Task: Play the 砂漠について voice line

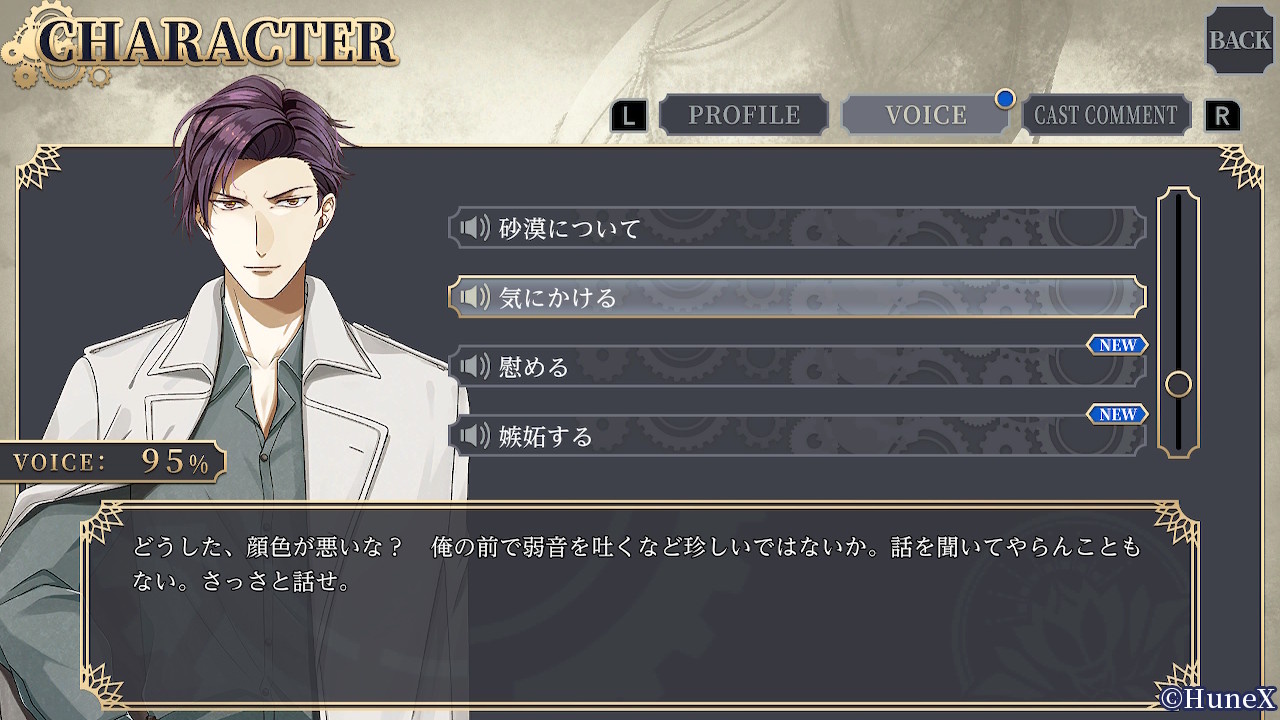Action: coord(797,228)
